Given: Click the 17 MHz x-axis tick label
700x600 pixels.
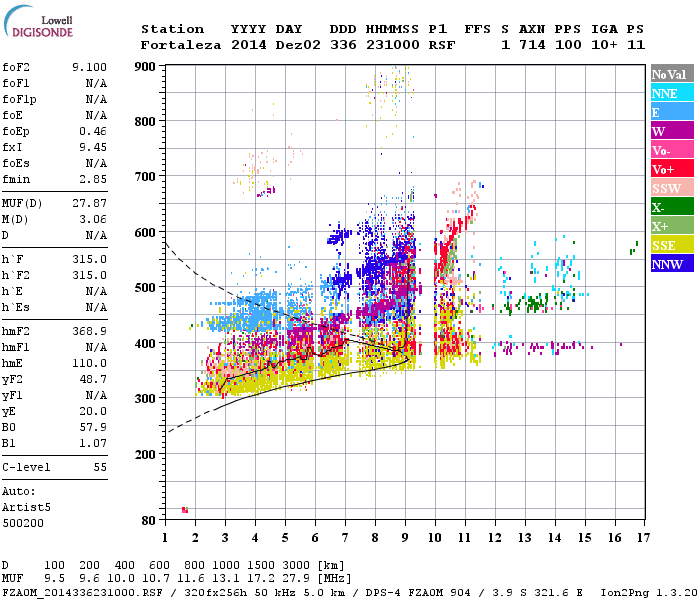Looking at the screenshot, I should pyautogui.click(x=643, y=538).
